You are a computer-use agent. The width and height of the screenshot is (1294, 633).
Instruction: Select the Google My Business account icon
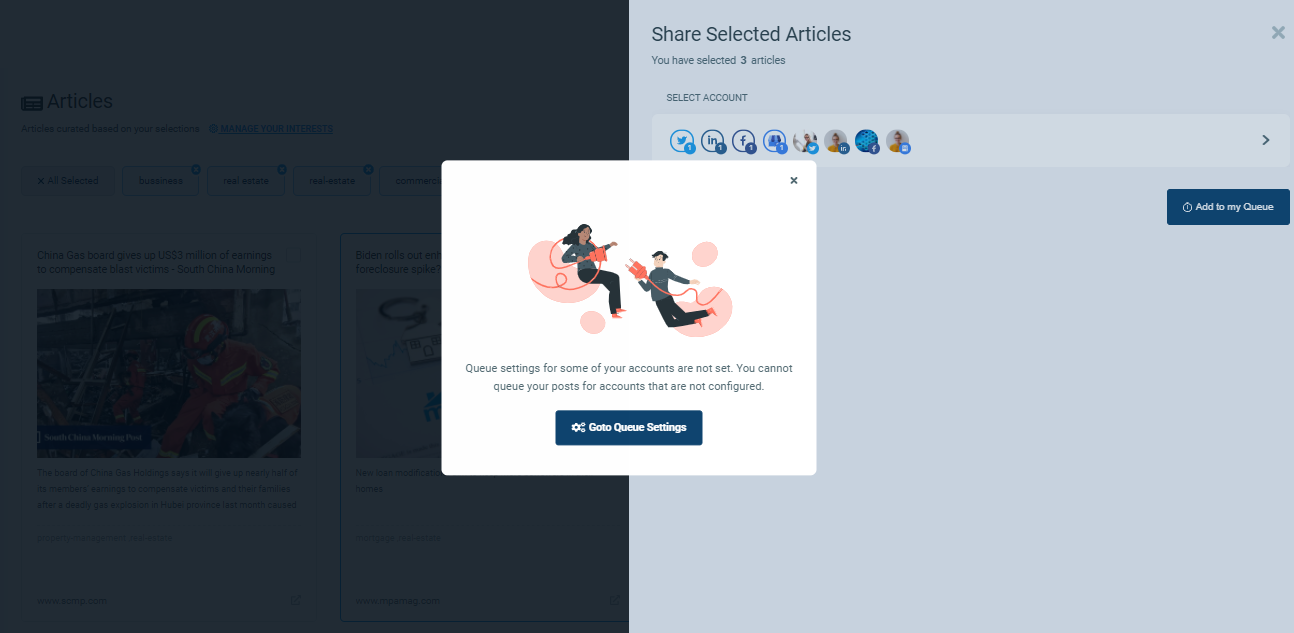[775, 141]
